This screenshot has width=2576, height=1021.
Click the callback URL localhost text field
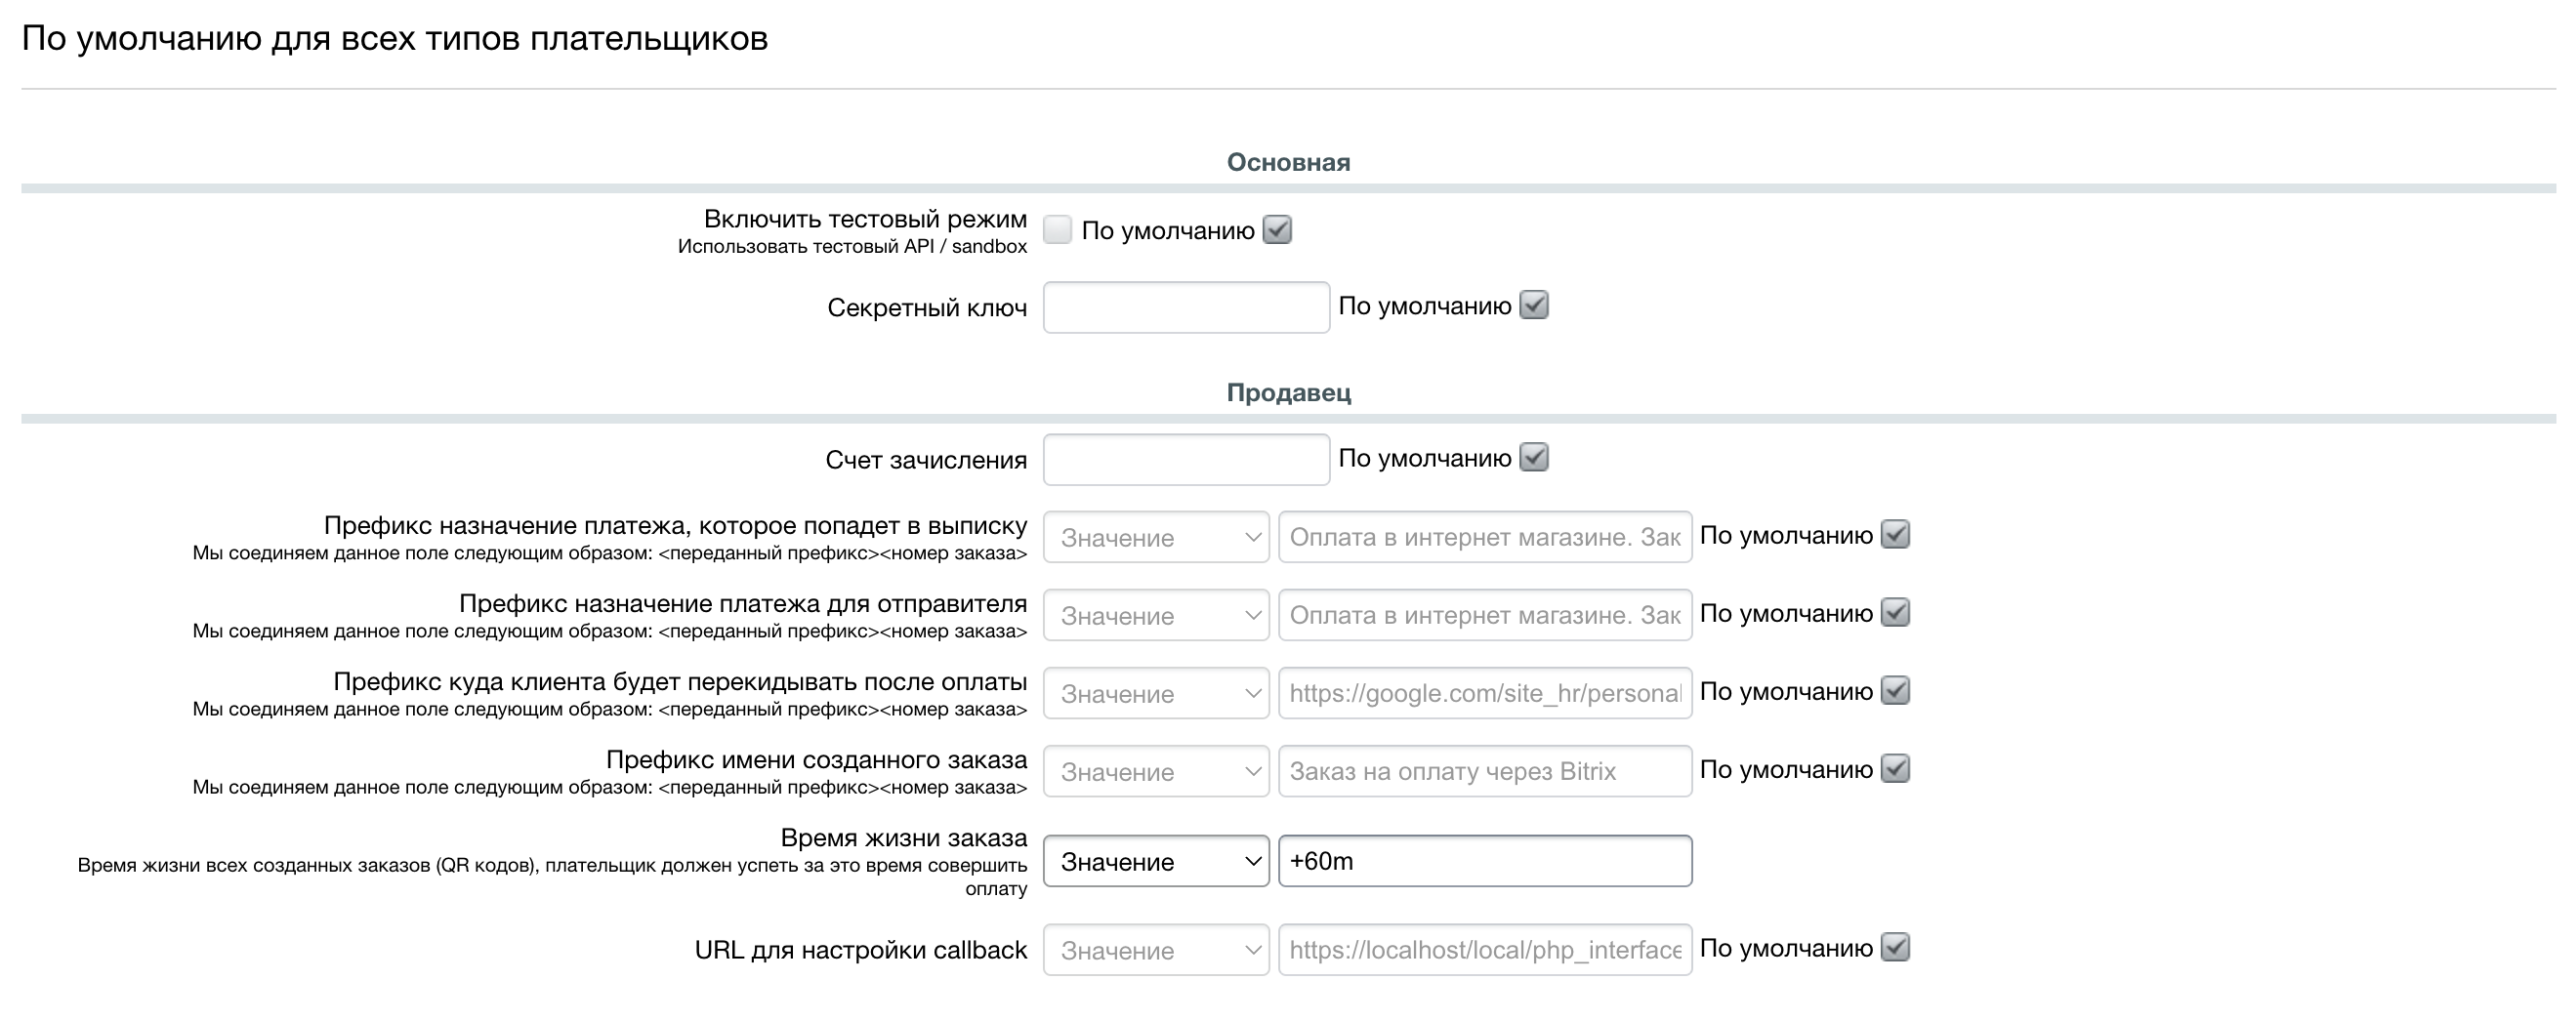1484,950
